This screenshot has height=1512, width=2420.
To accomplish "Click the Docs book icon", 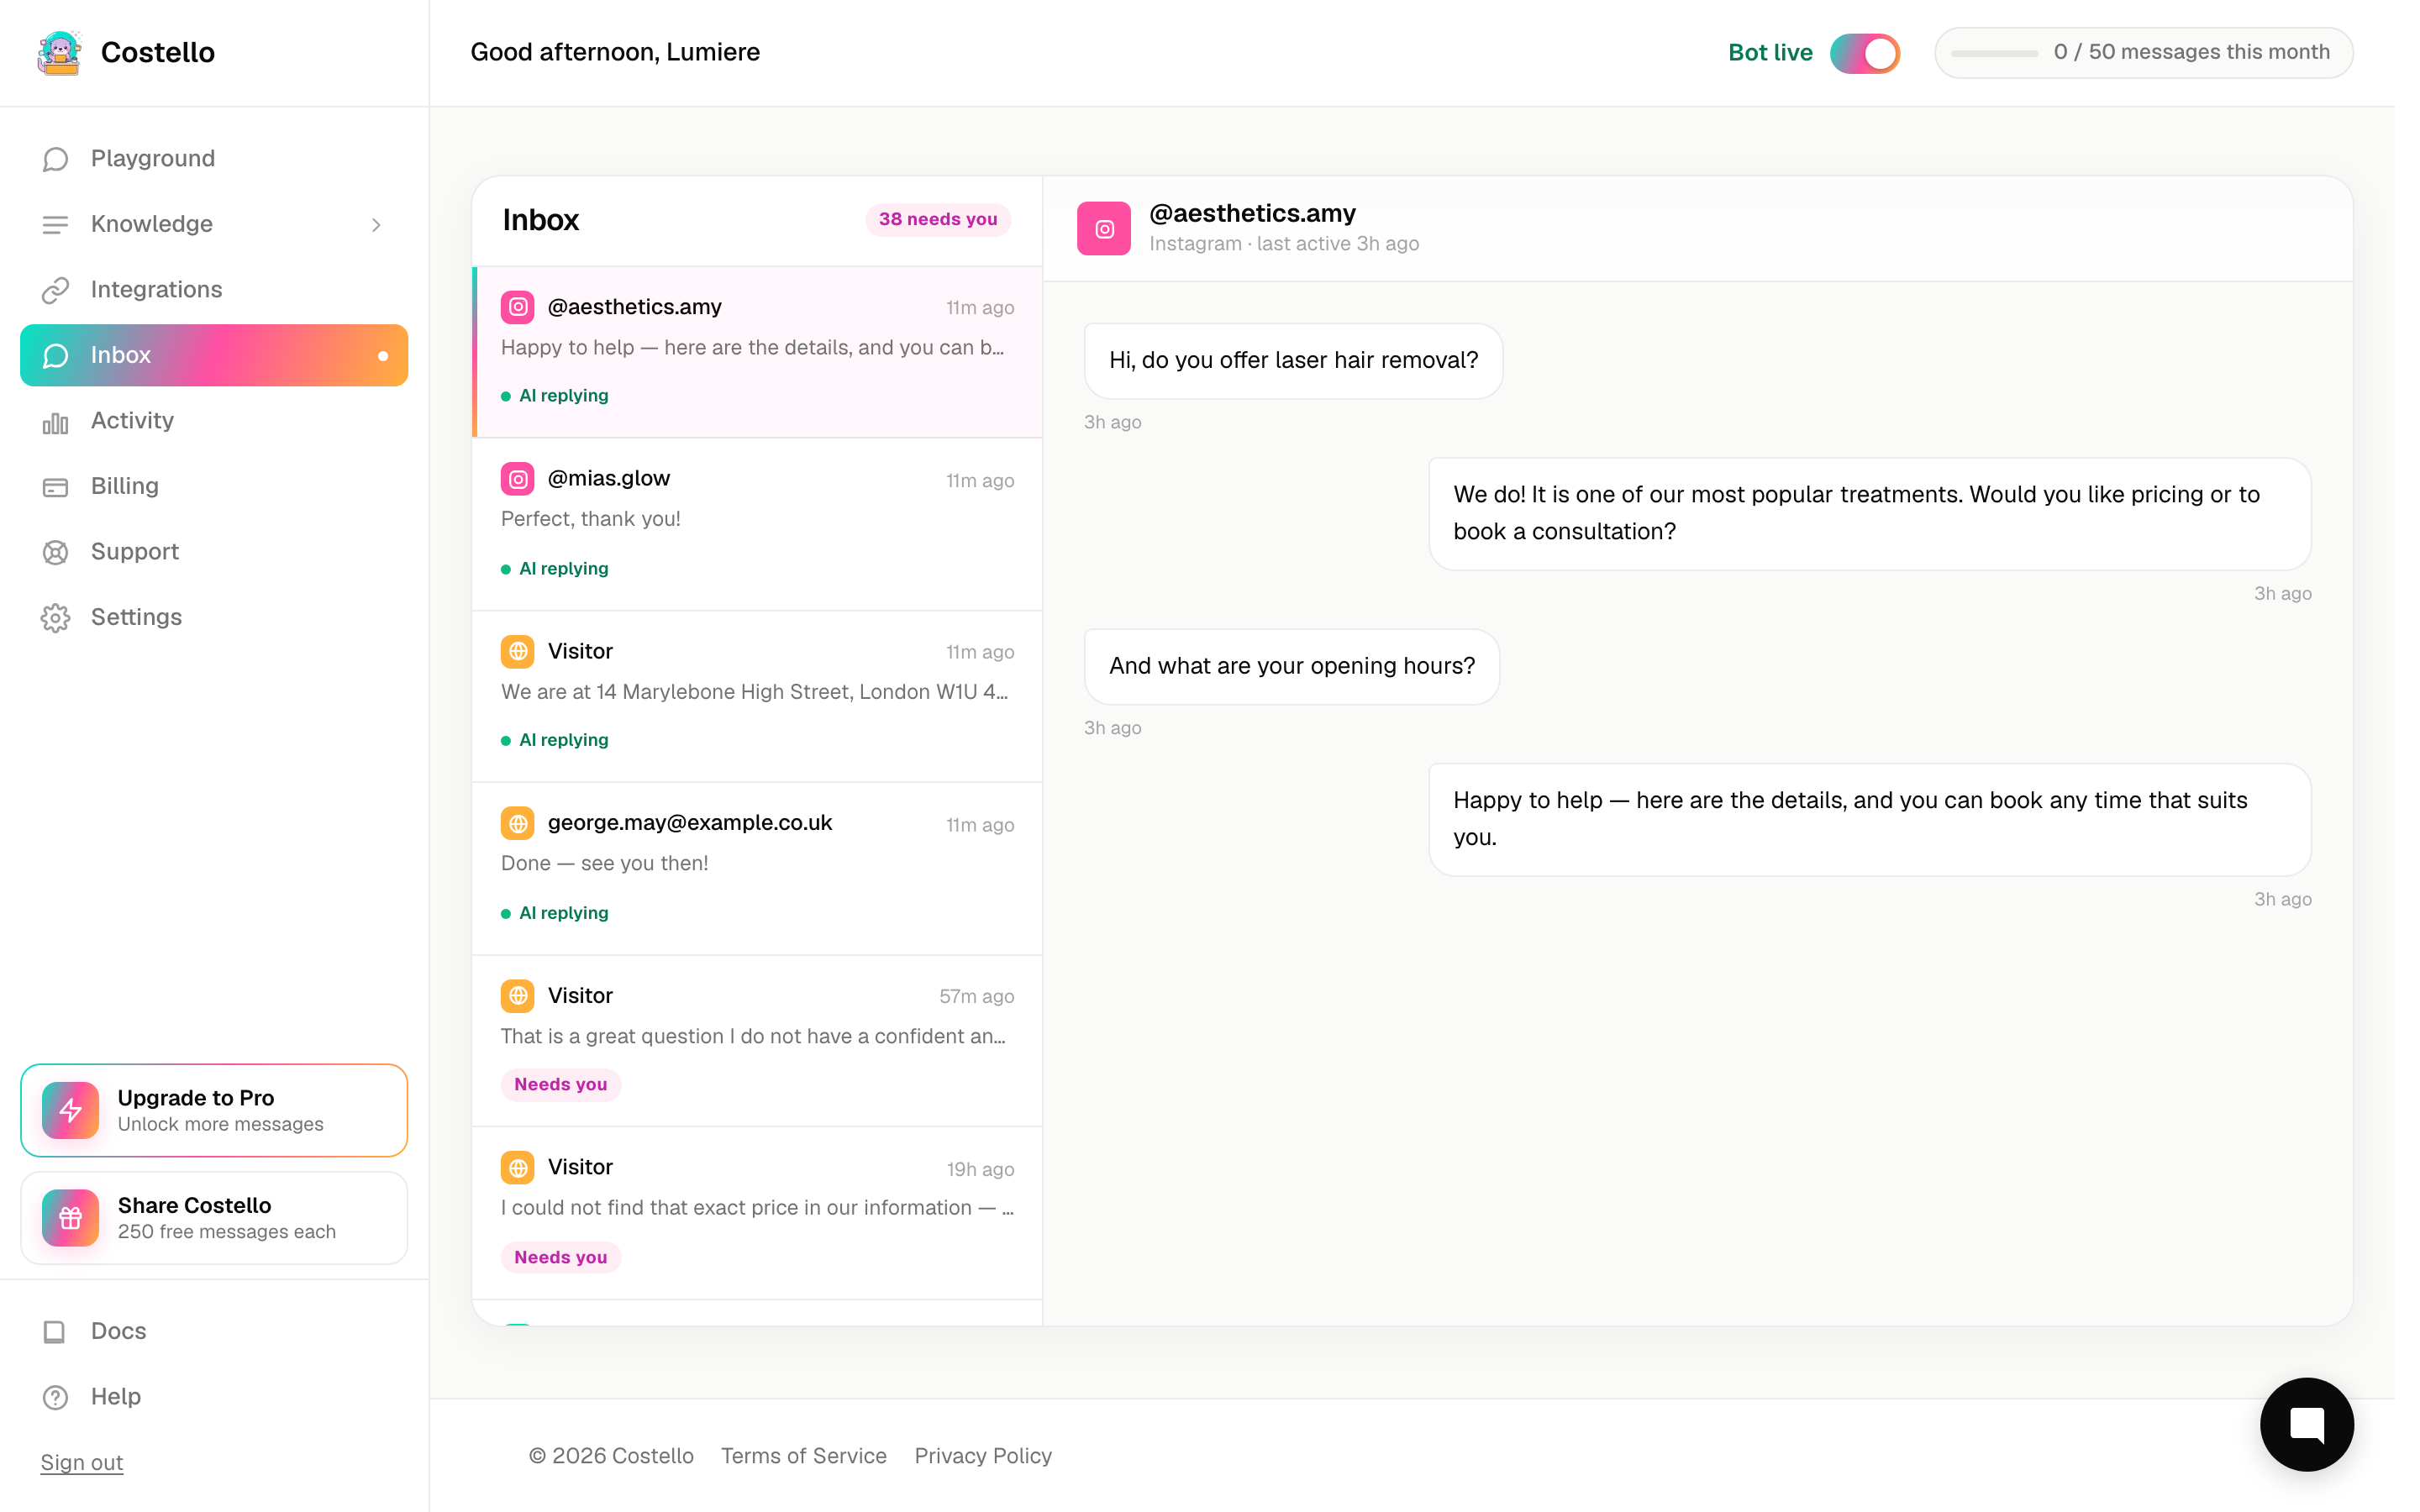I will (55, 1331).
